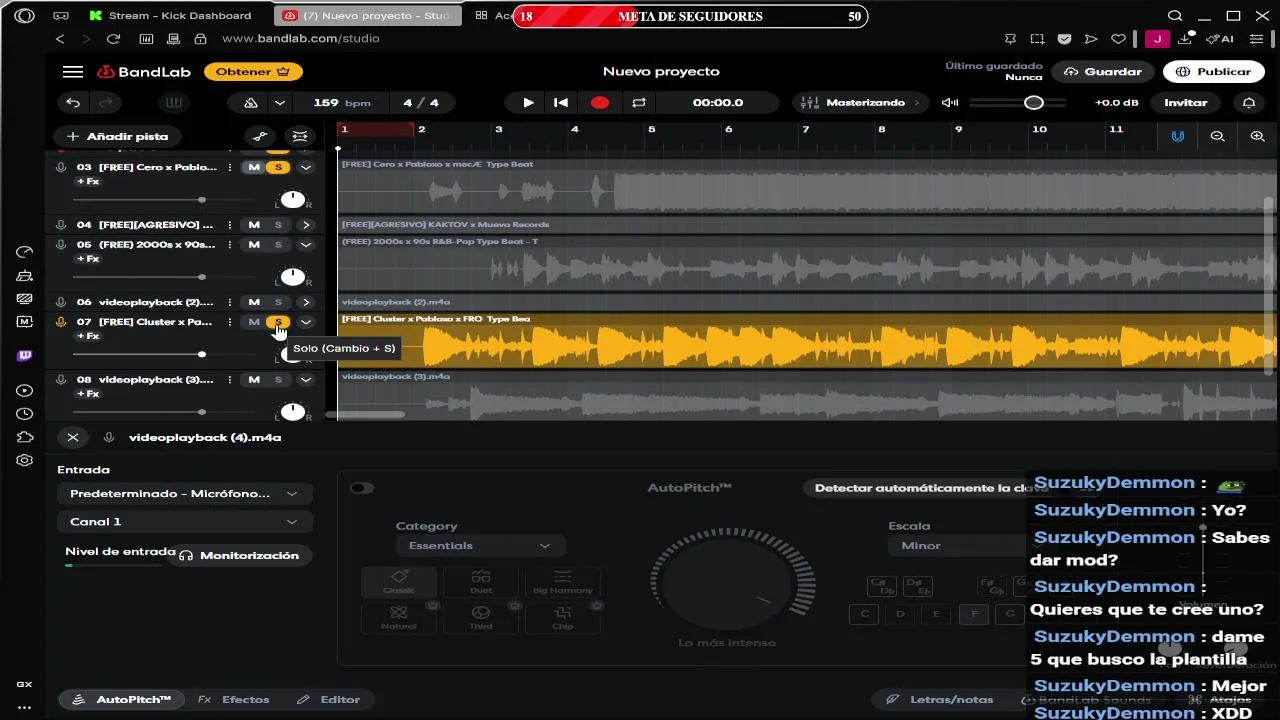
Task: Open the browser downloads icon
Action: coord(1186,39)
